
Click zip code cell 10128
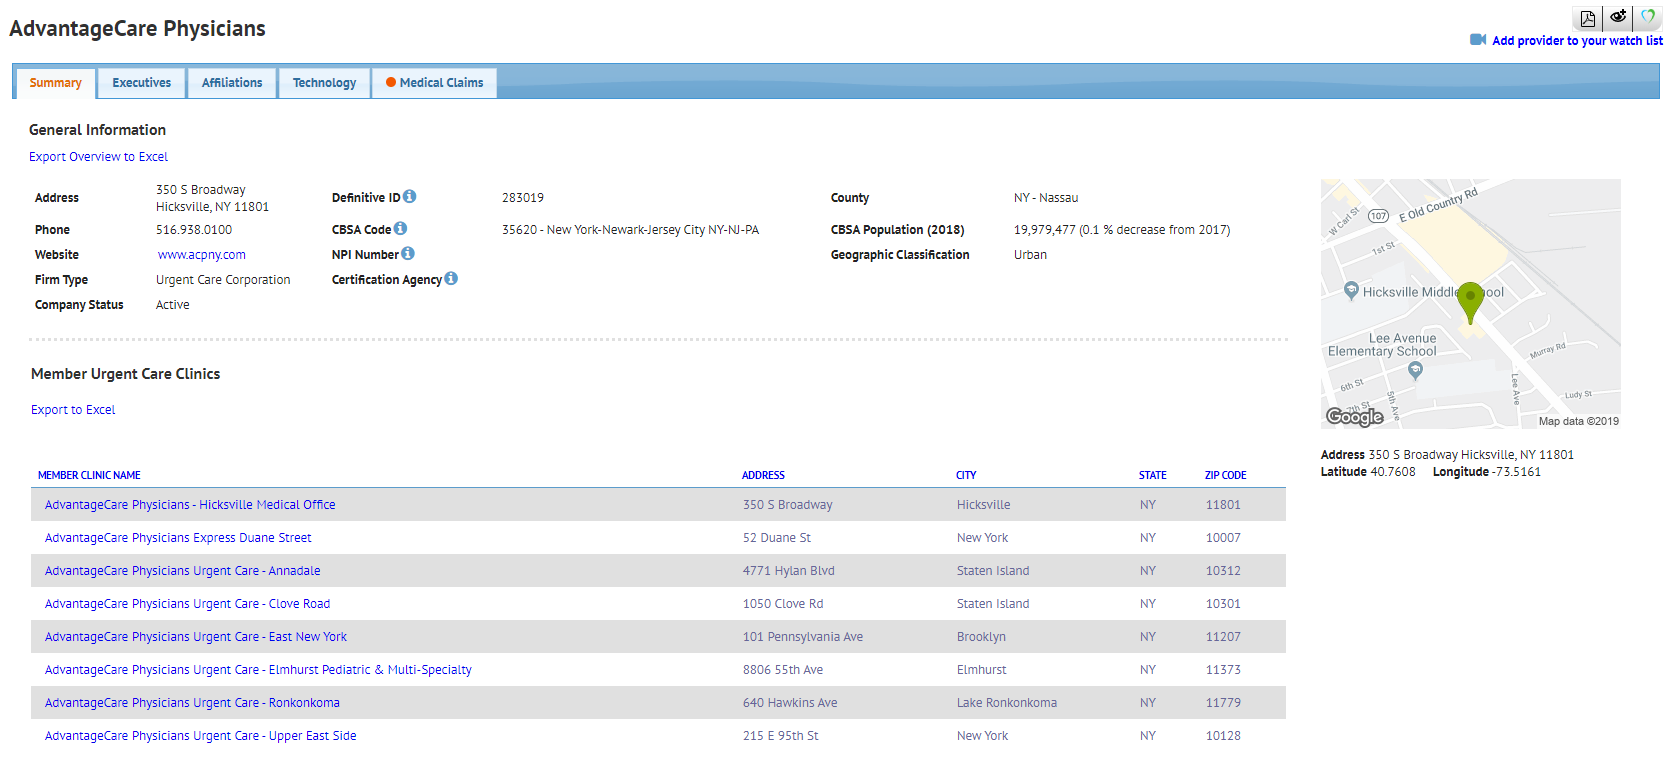1223,736
